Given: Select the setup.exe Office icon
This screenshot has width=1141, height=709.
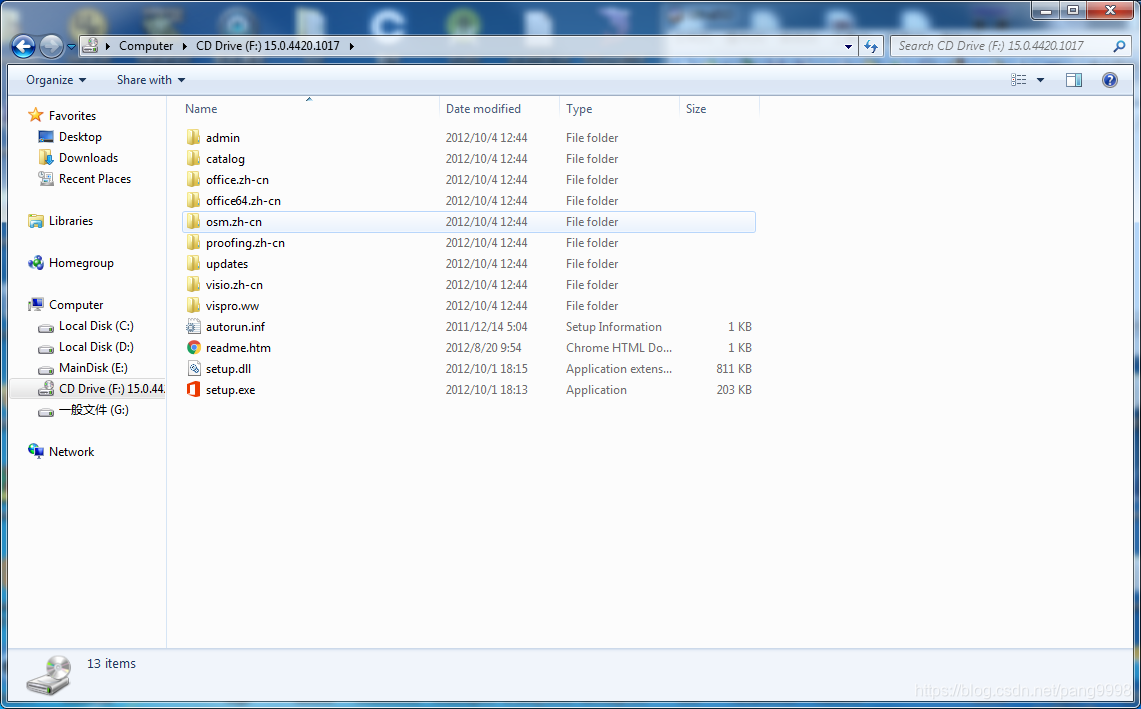Looking at the screenshot, I should 193,389.
